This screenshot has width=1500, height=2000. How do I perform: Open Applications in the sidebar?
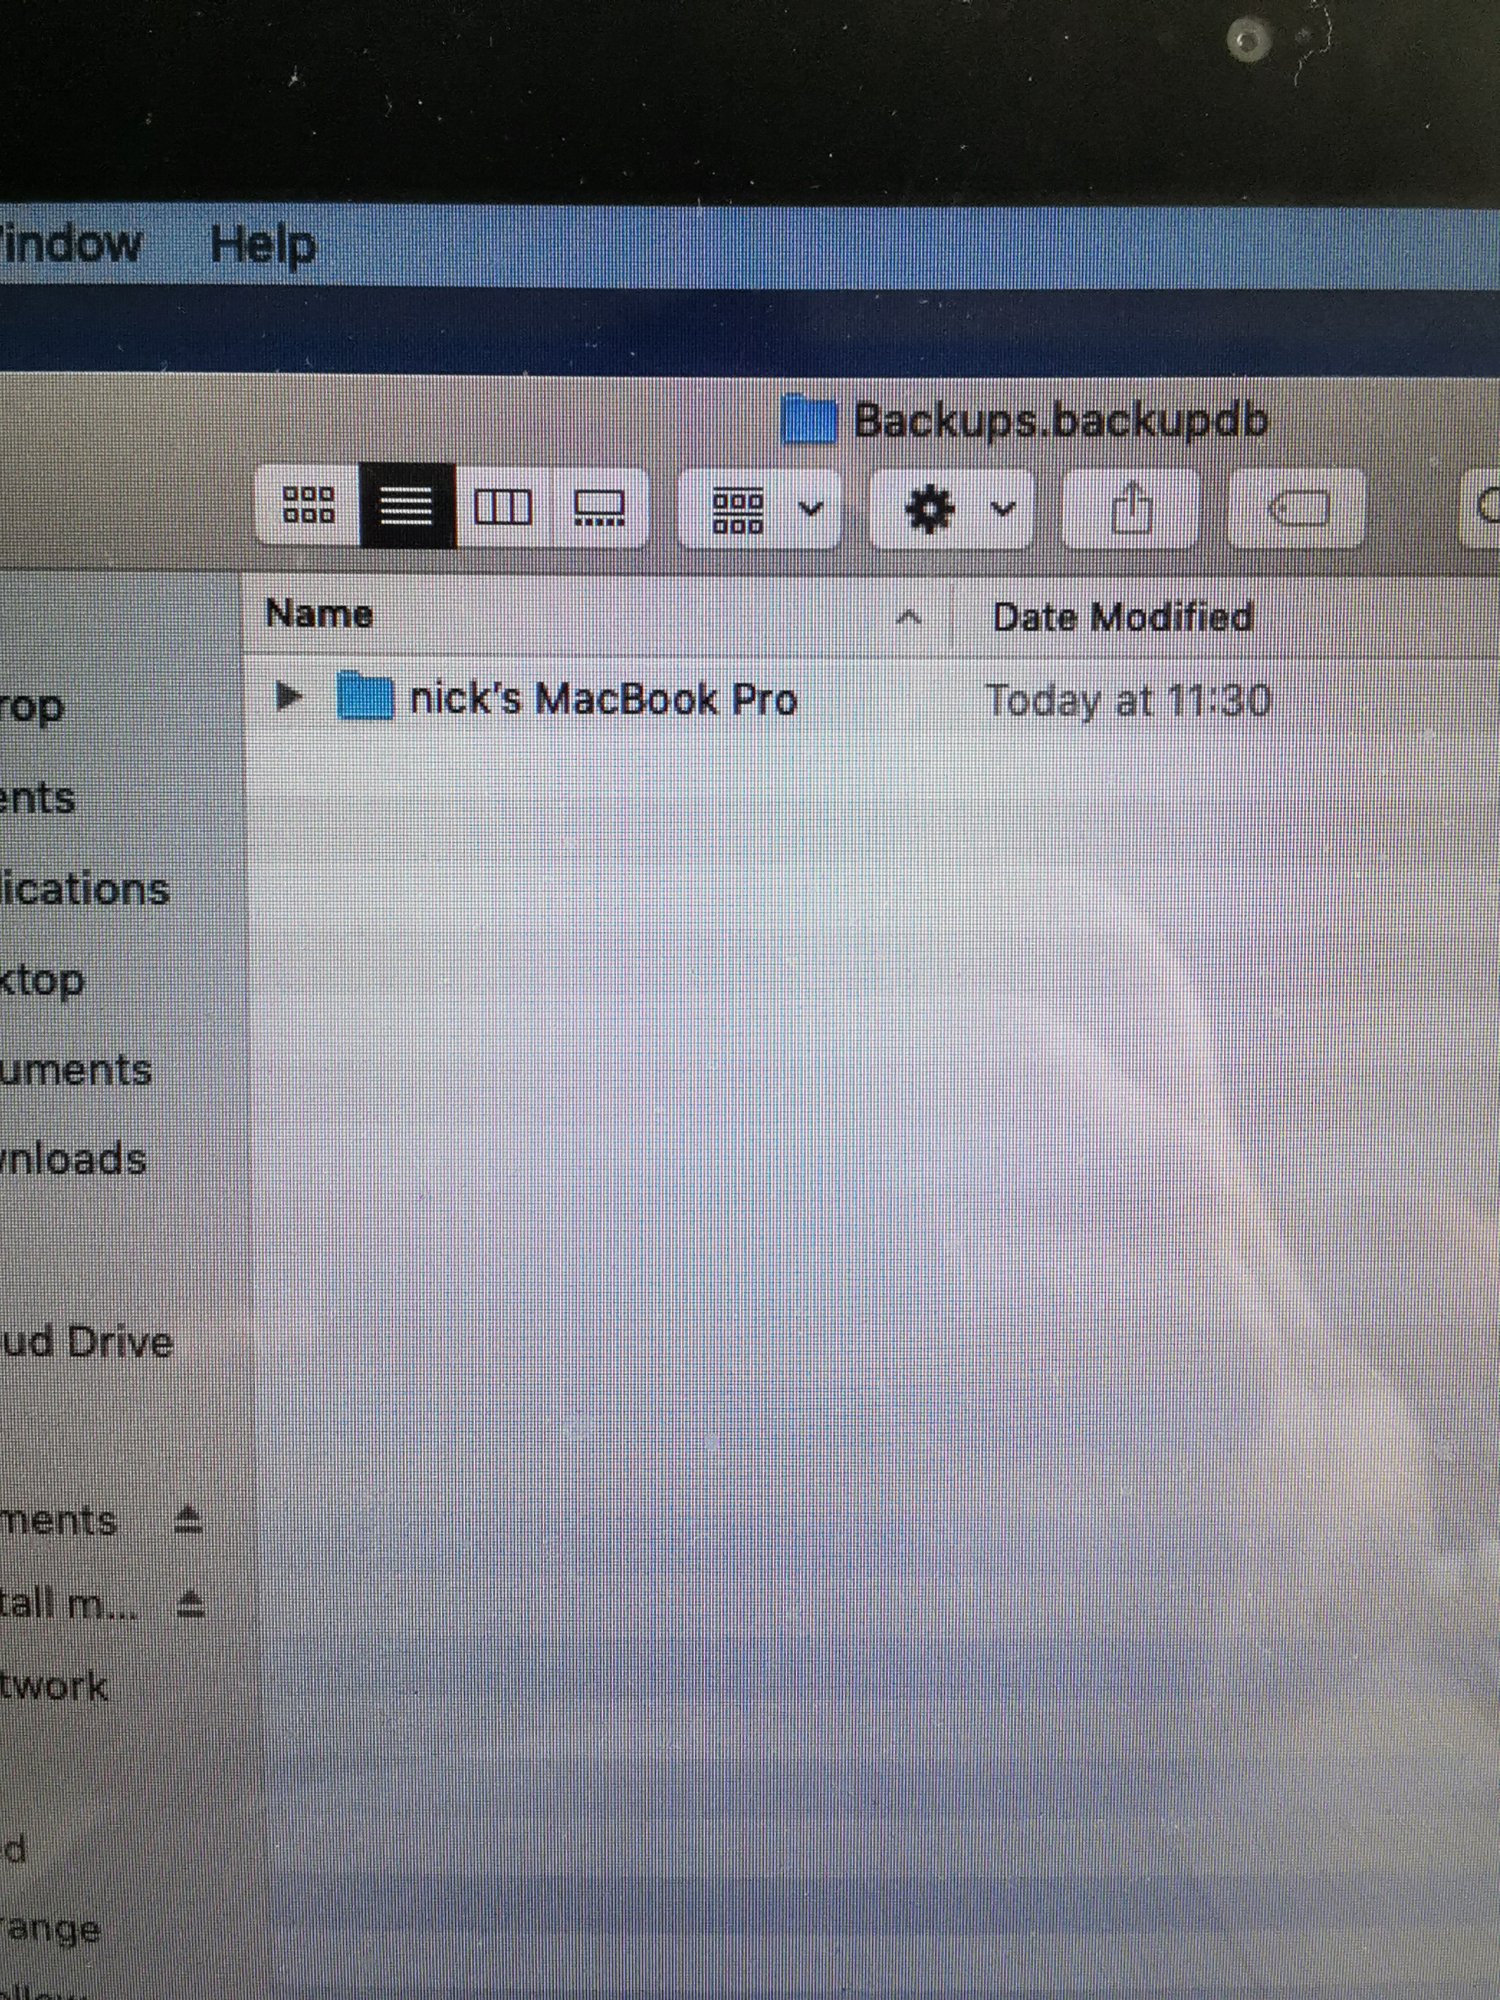(x=84, y=888)
